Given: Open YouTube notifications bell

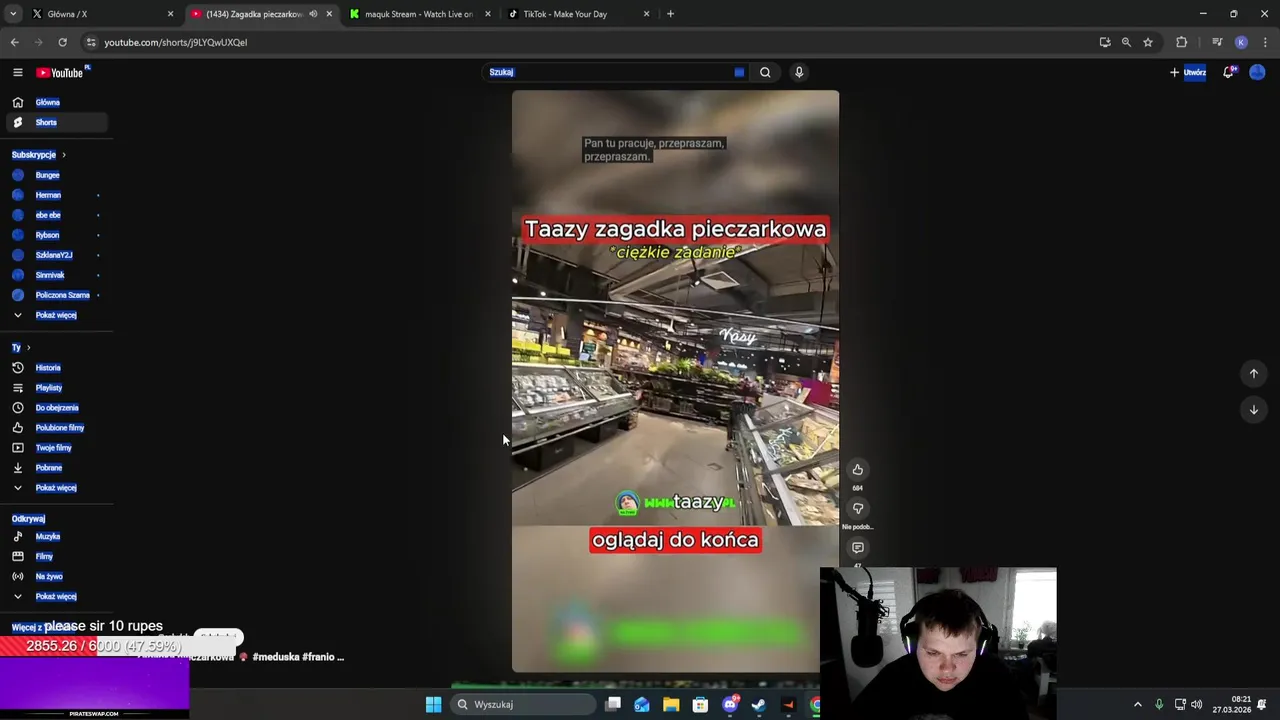Looking at the screenshot, I should point(1228,72).
